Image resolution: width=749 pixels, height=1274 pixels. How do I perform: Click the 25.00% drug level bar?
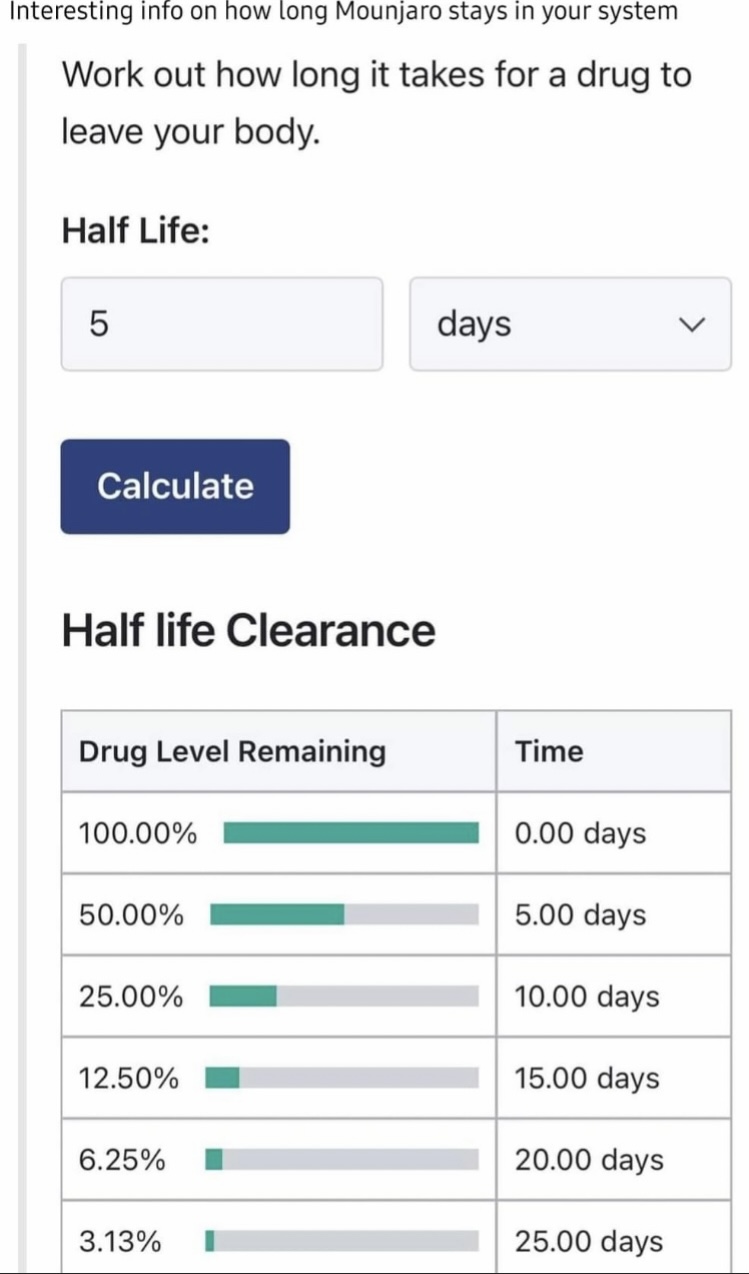point(344,997)
